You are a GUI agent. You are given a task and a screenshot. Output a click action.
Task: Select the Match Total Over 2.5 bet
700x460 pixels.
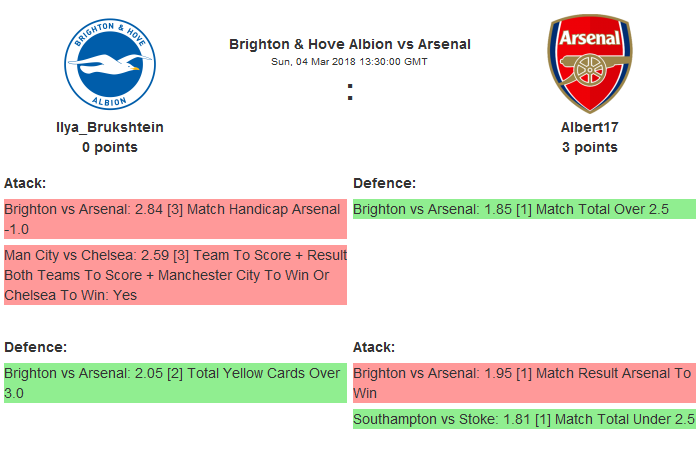[x=524, y=209]
